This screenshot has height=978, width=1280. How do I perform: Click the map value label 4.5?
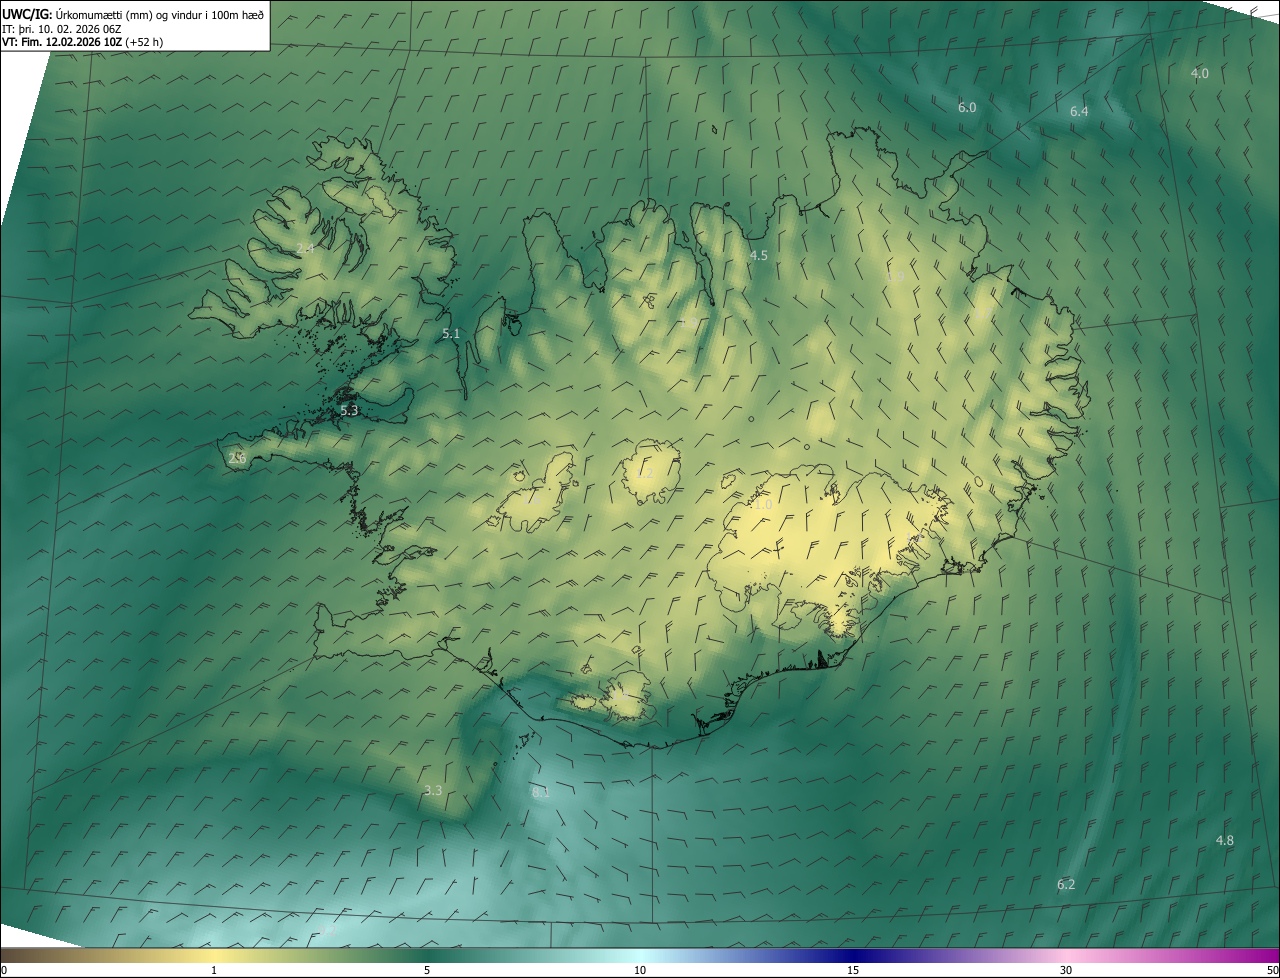coord(759,256)
